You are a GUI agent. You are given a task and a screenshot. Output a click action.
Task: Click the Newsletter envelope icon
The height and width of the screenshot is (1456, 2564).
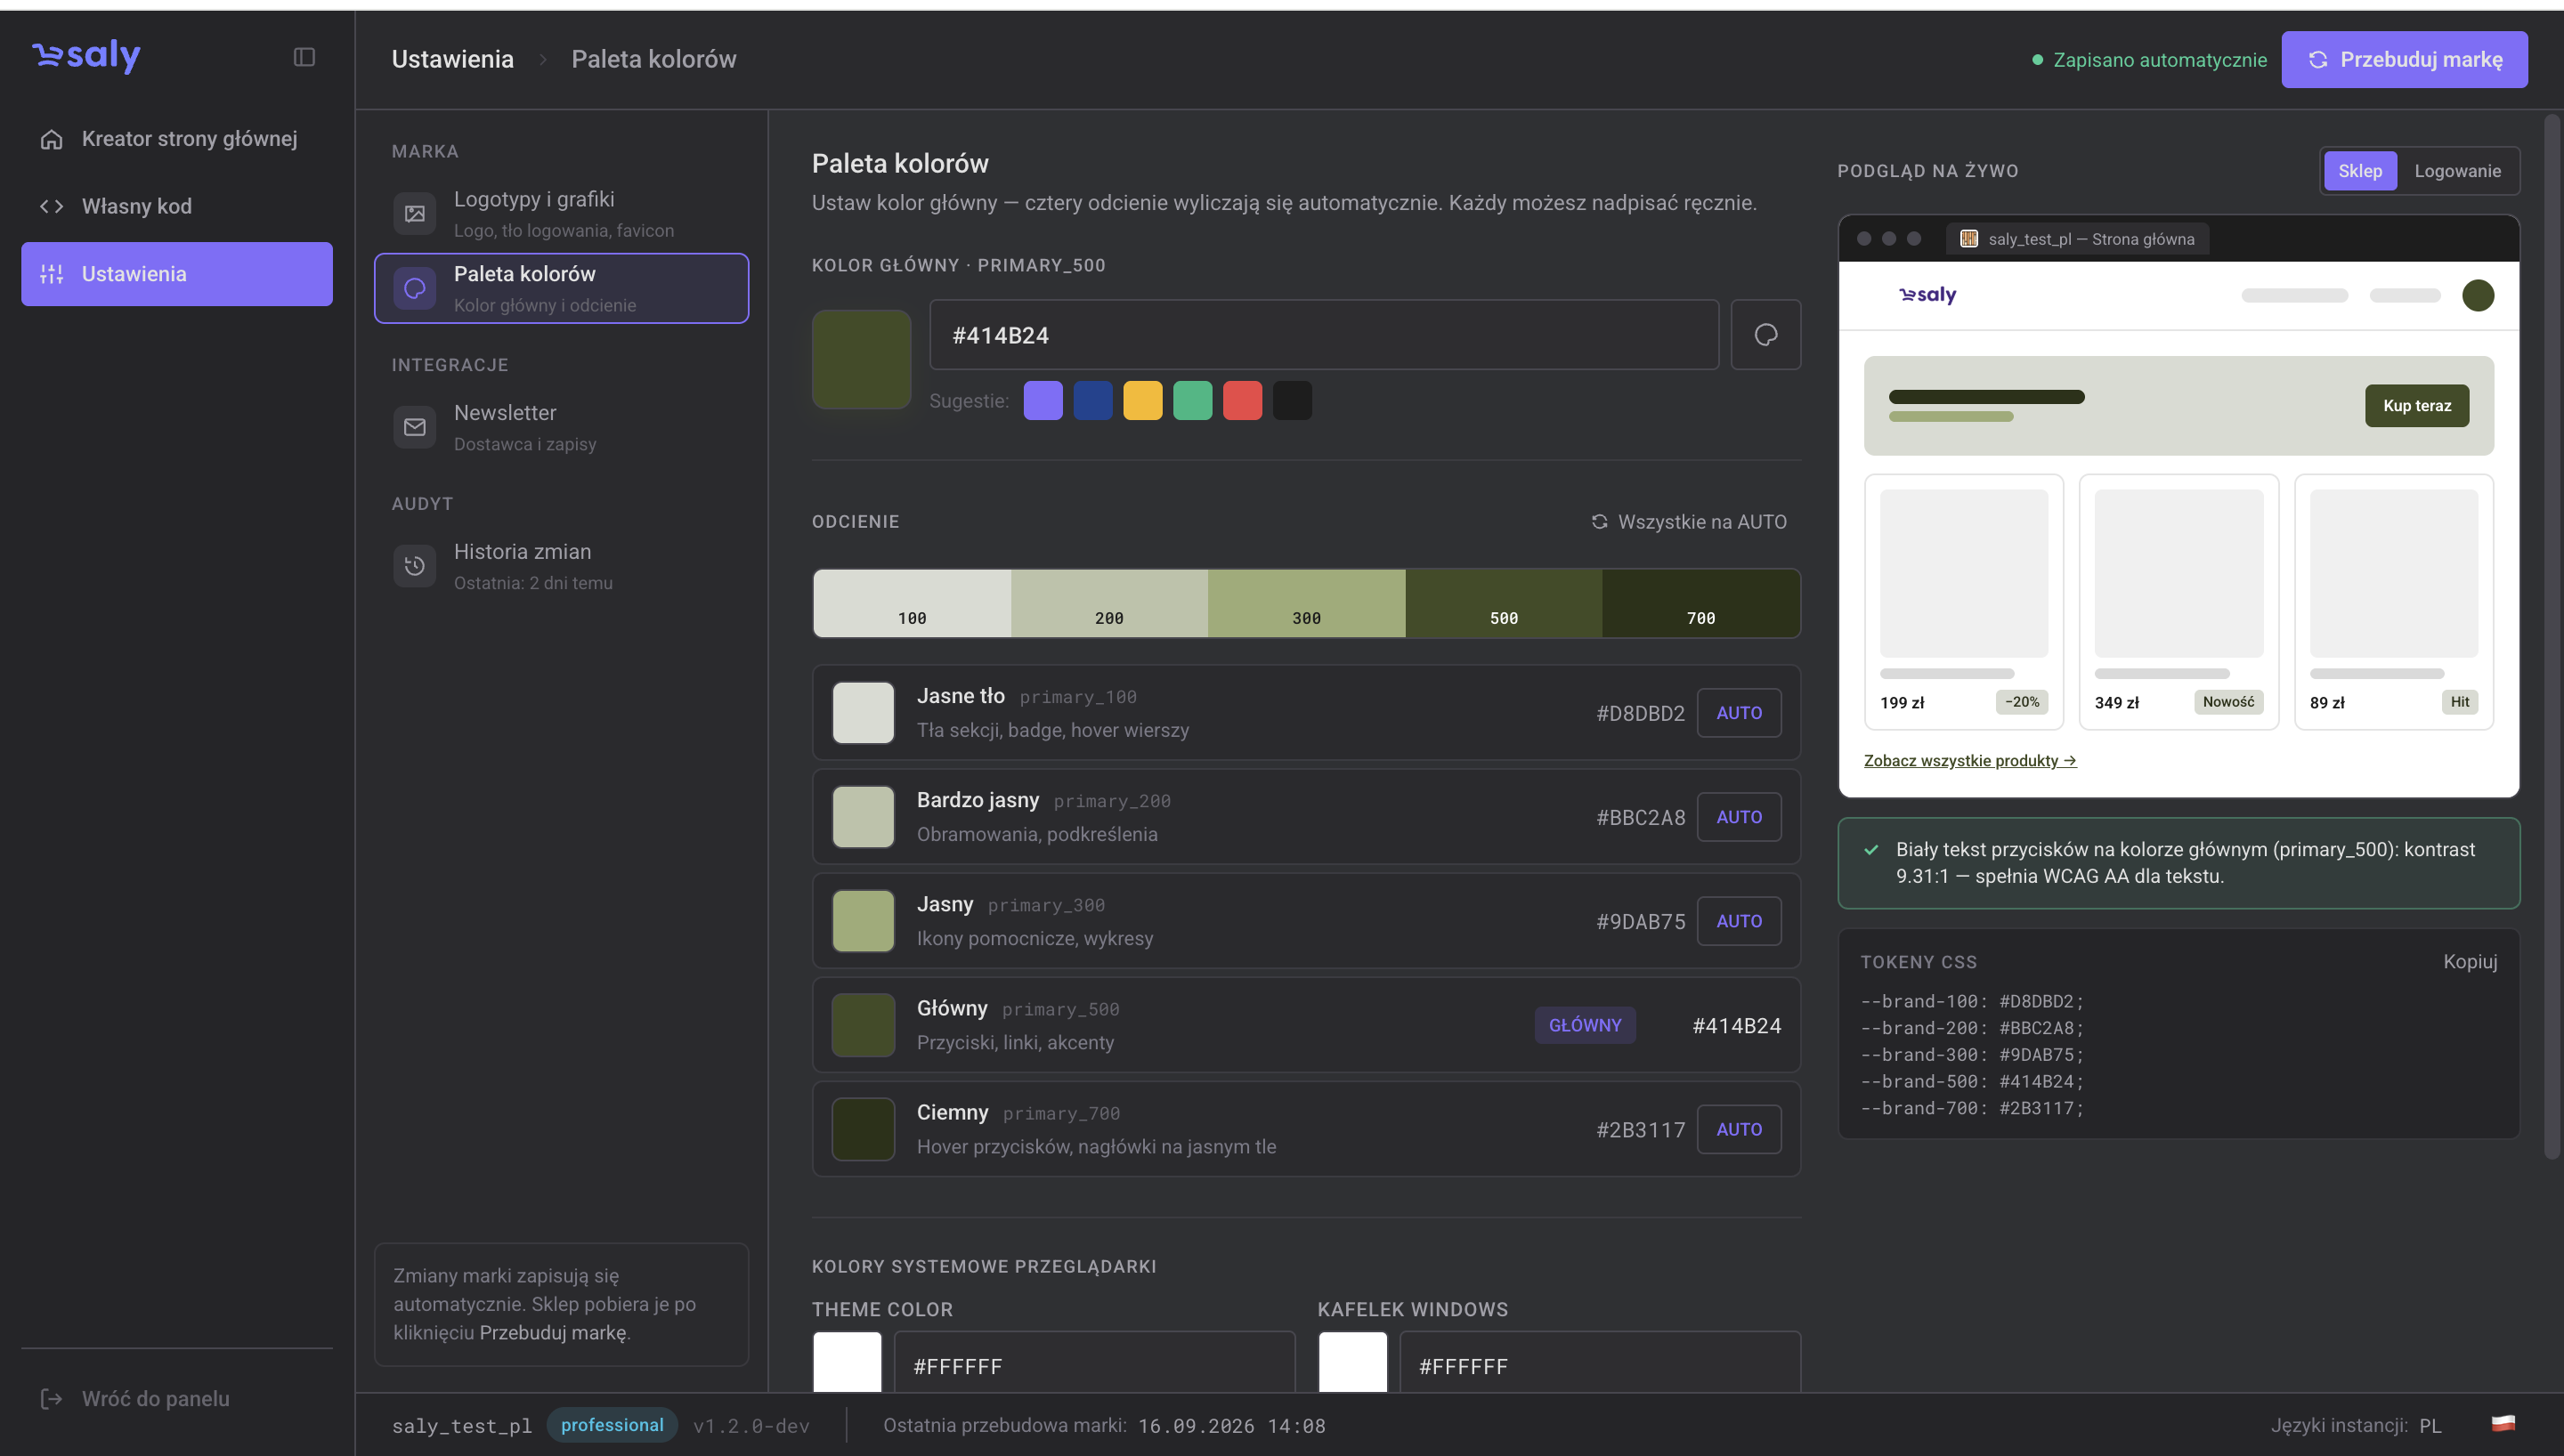point(414,428)
